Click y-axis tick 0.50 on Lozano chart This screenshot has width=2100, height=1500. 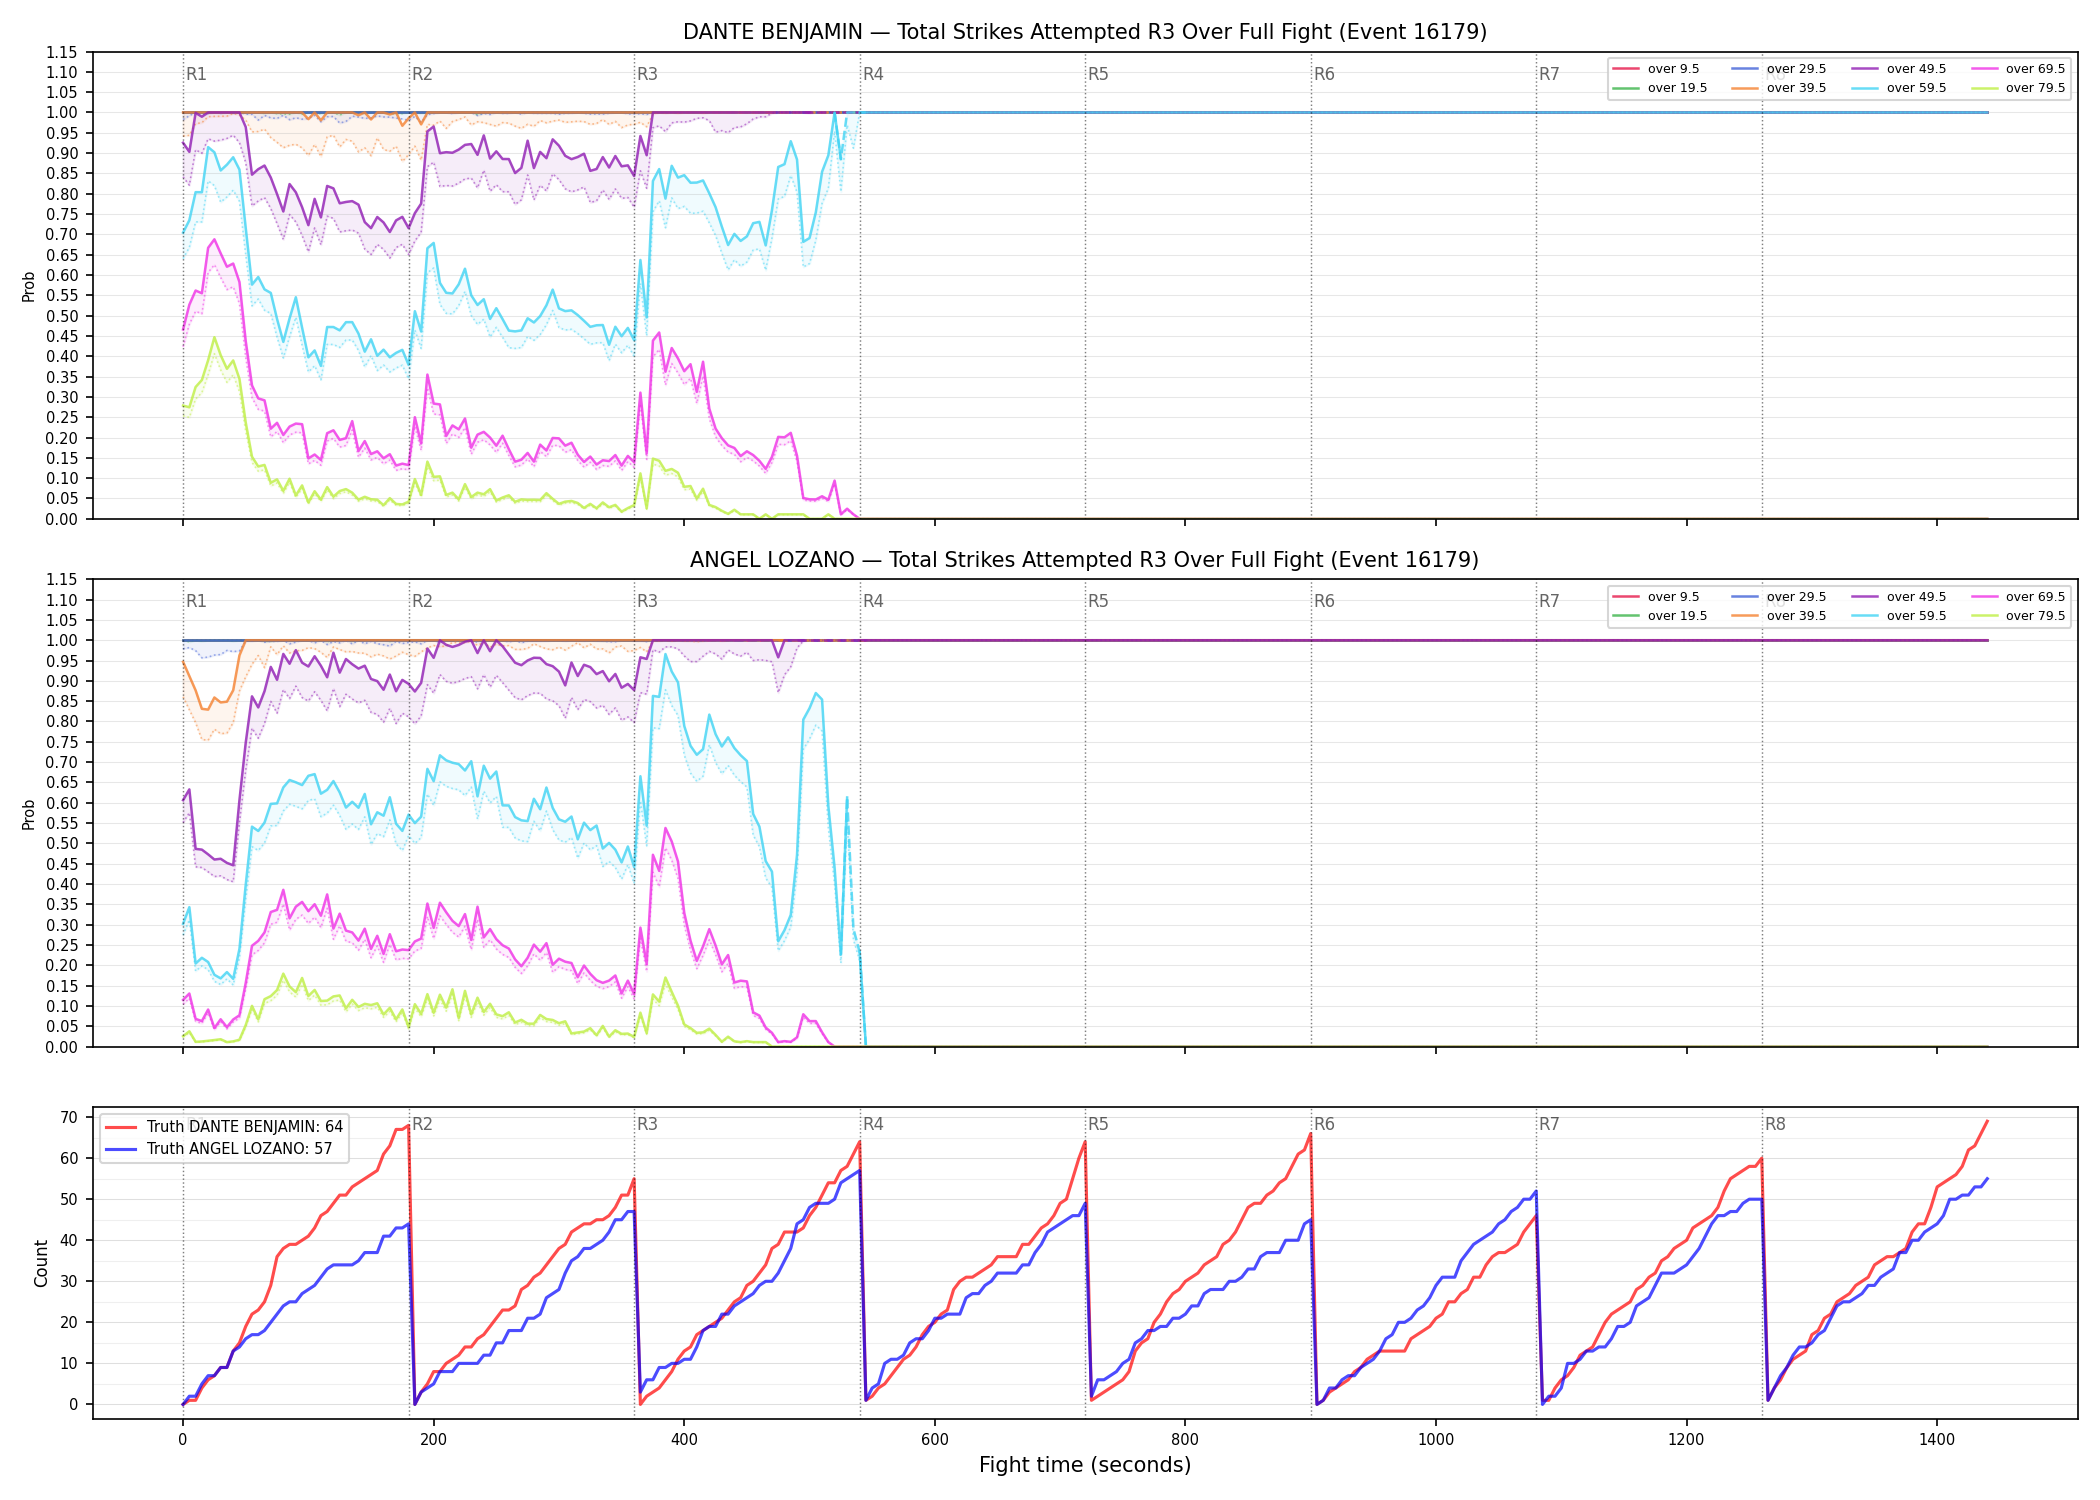tap(61, 843)
